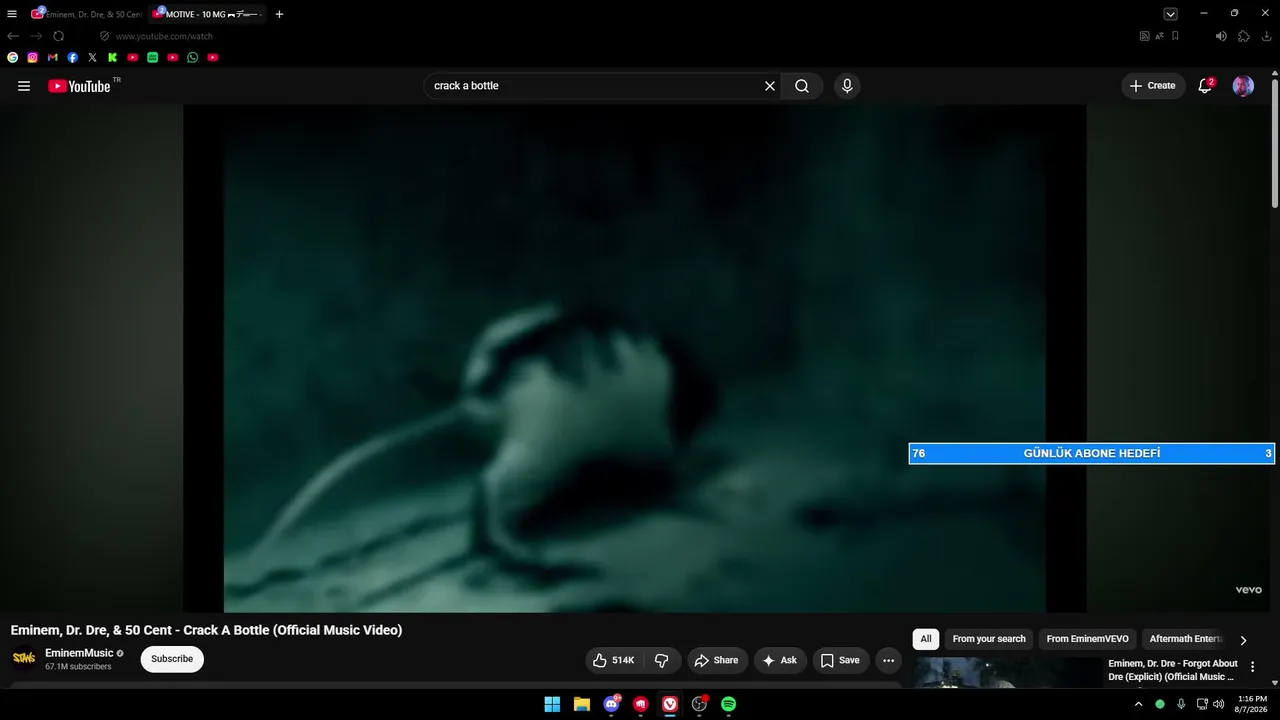Show hidden system tray icons

[1138, 704]
